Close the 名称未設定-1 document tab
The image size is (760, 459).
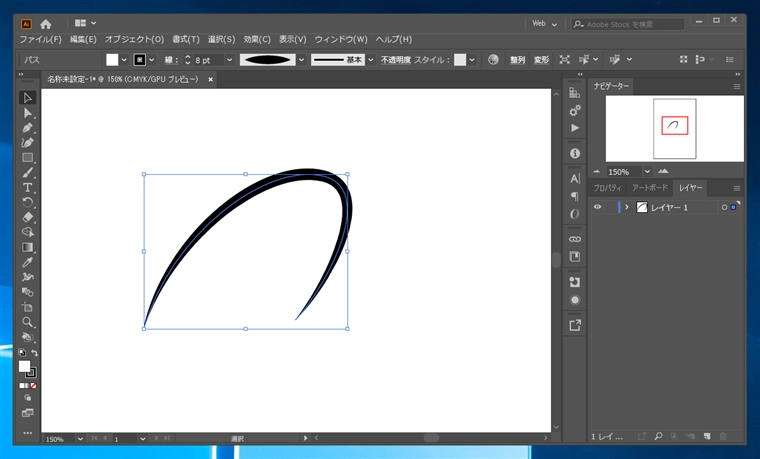point(210,79)
